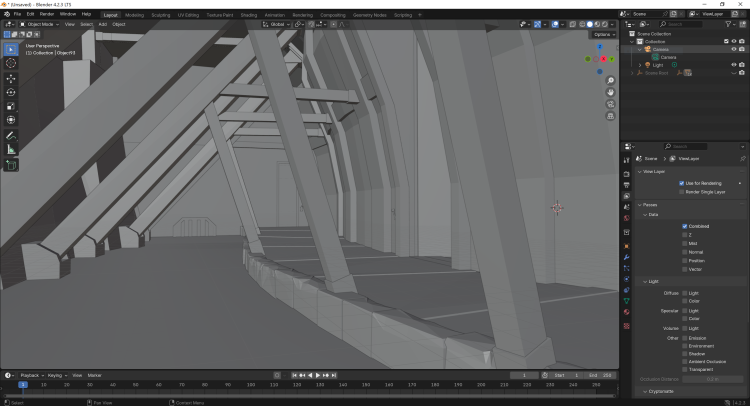Screen dimensions: 750x406
Task: Select the Measure tool
Action: click(x=11, y=149)
